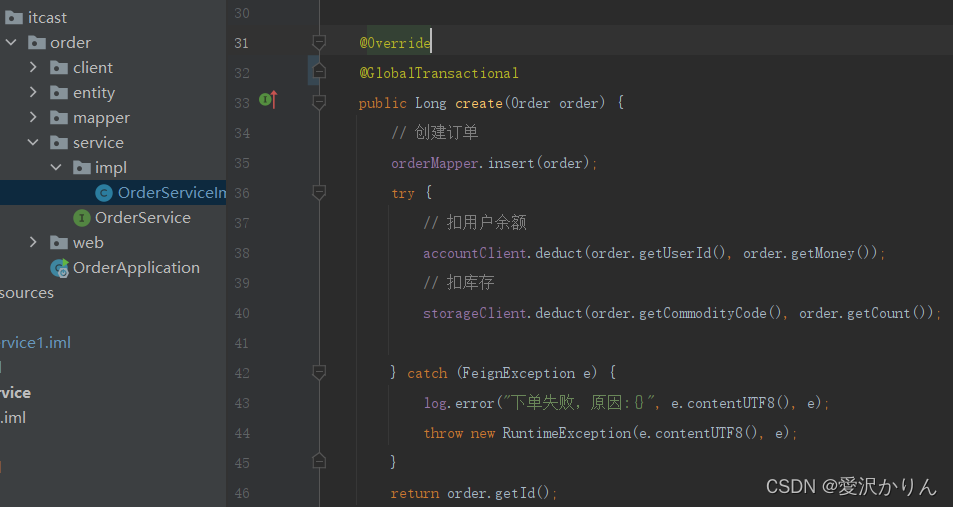Click accountClient on line 38
Viewport: 953px width, 507px height.
(475, 253)
